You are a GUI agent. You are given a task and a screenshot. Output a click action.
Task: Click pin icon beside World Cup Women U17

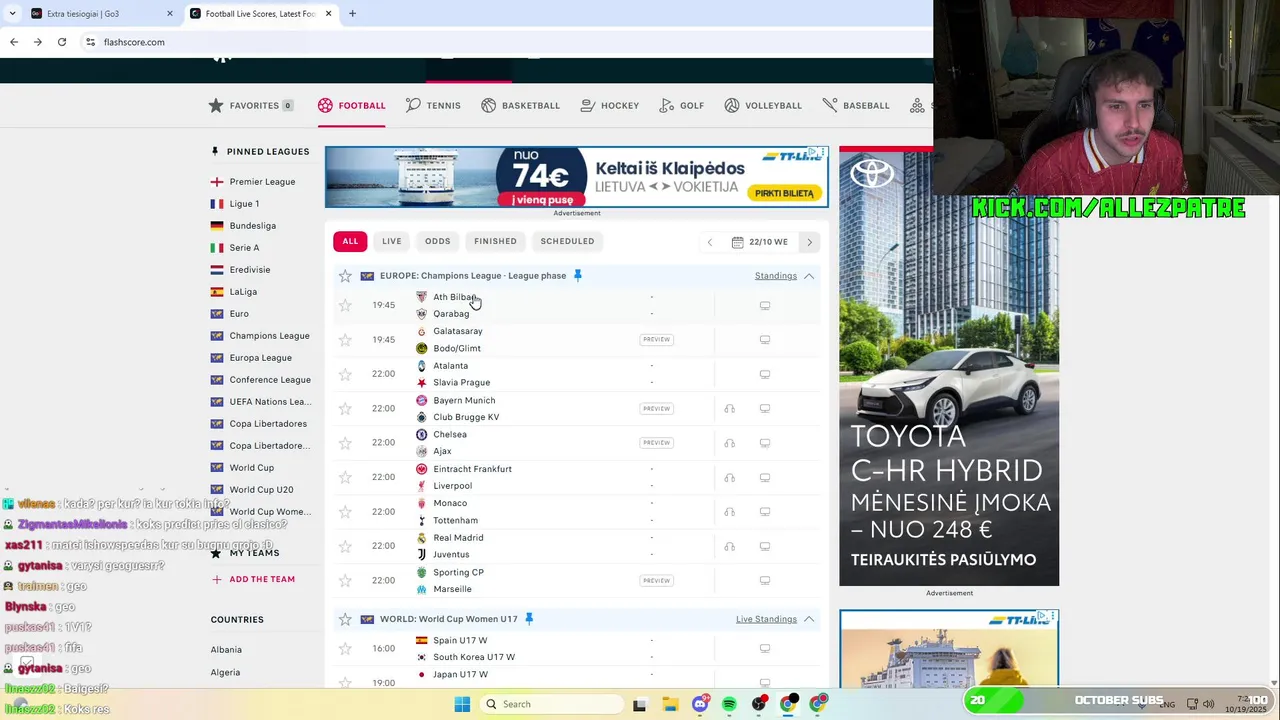coord(529,619)
